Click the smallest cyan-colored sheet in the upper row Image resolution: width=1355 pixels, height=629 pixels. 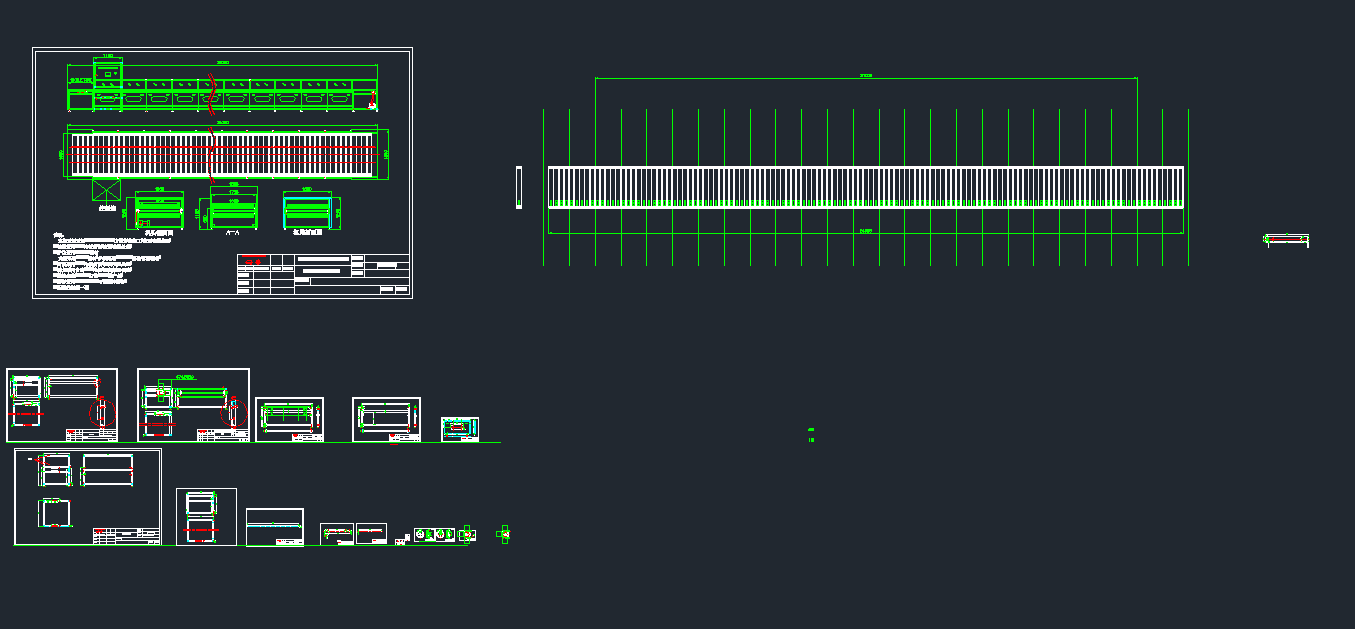point(459,428)
